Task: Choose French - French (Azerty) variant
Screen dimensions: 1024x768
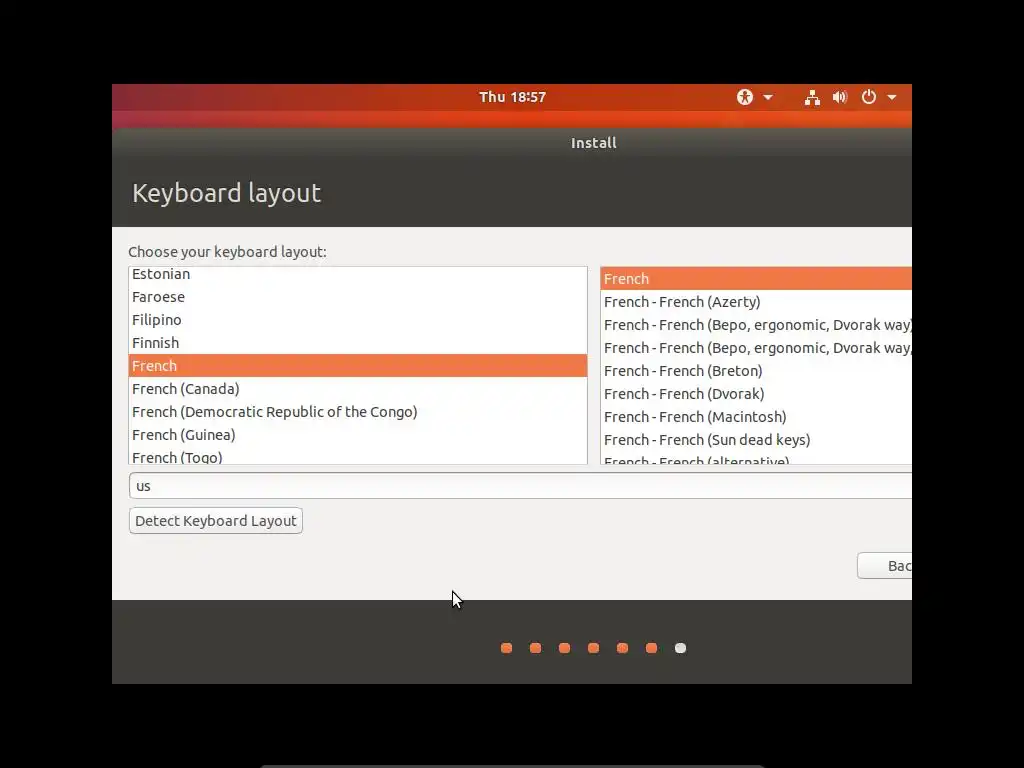Action: [756, 302]
